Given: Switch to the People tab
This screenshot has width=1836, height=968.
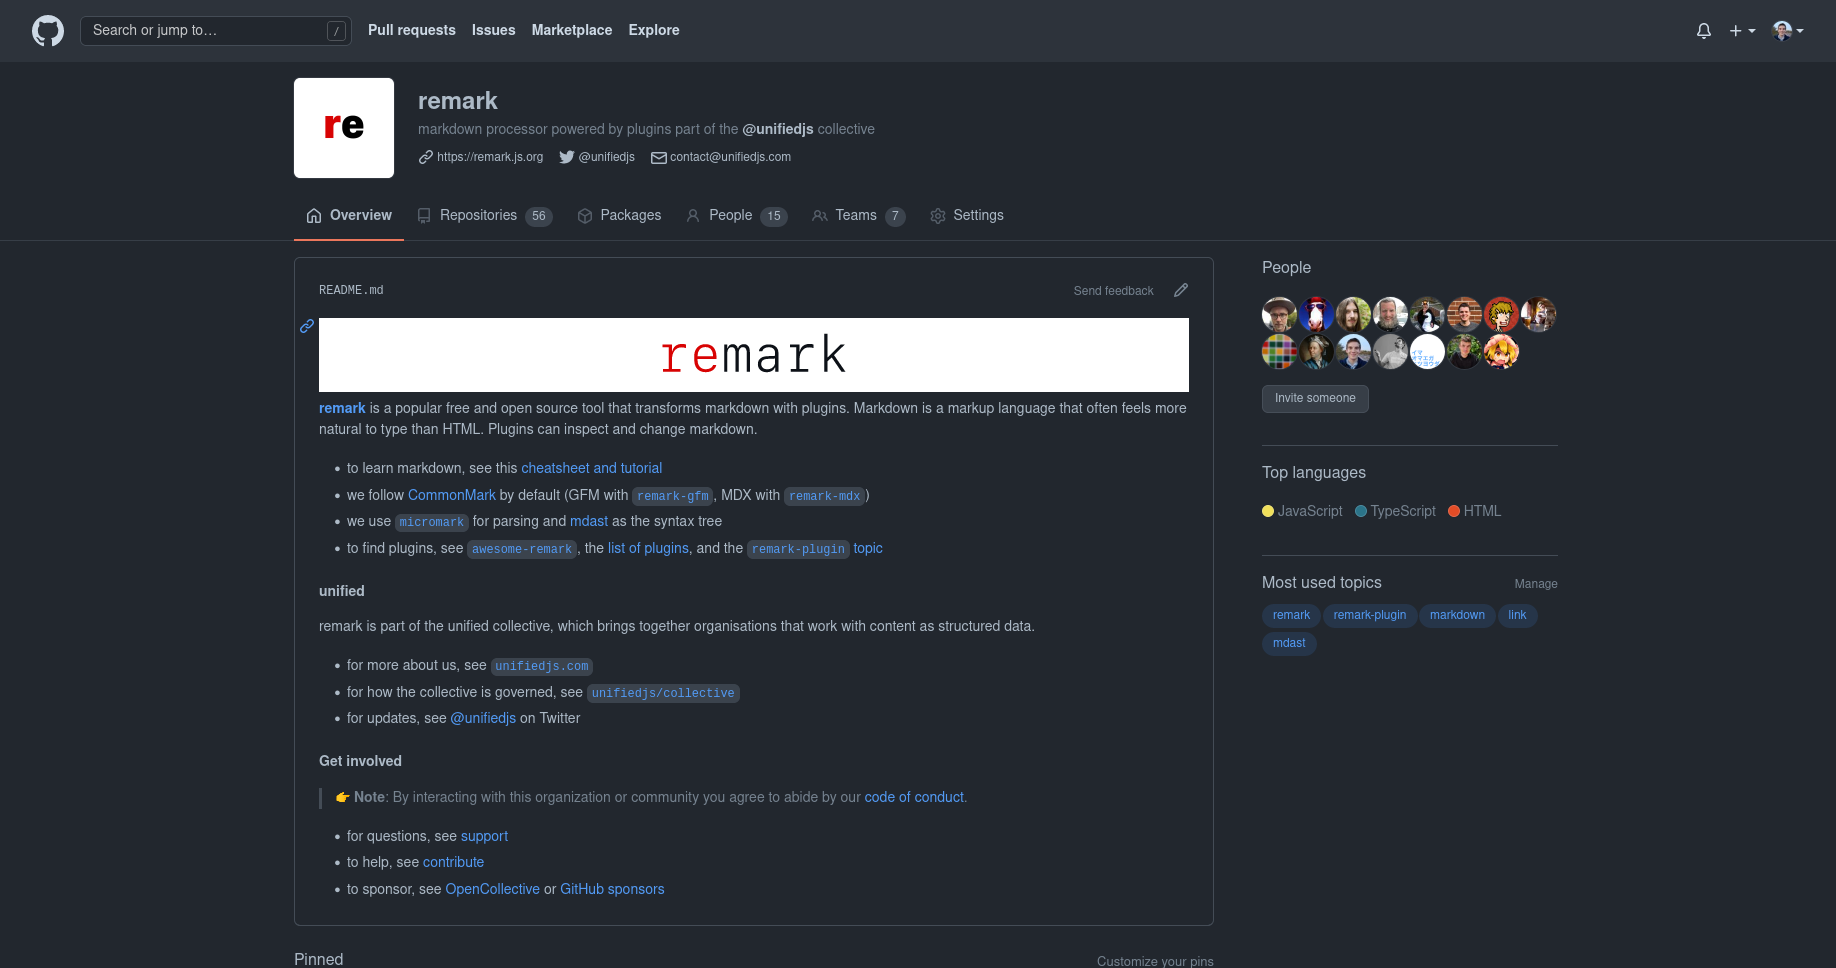Looking at the screenshot, I should coord(737,215).
